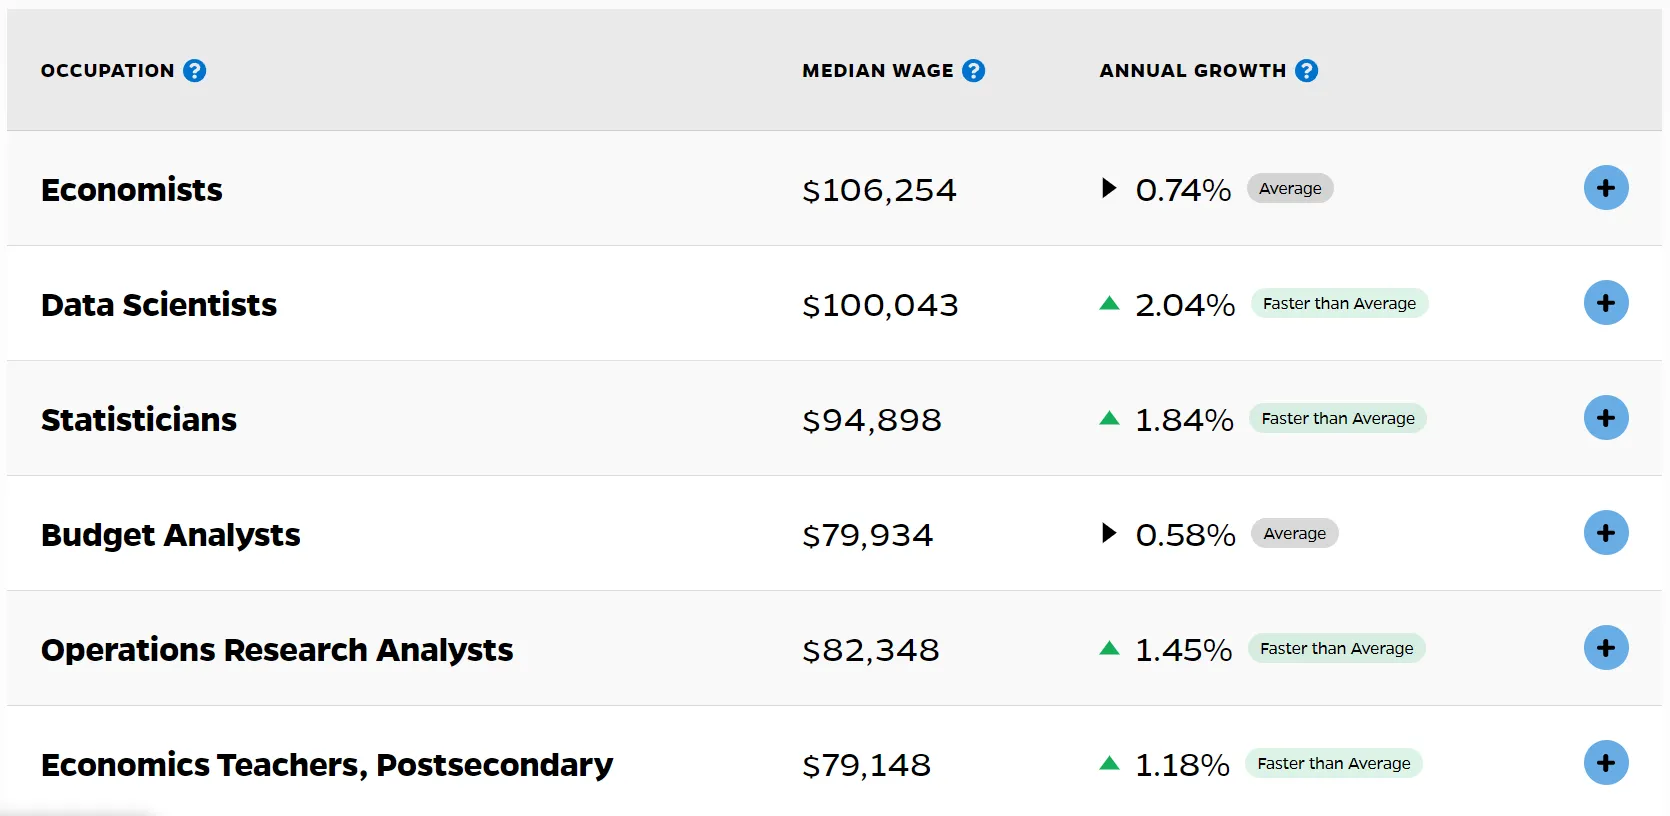Open help icon next to Occupation header
Image resolution: width=1670 pixels, height=816 pixels.
[x=195, y=71]
